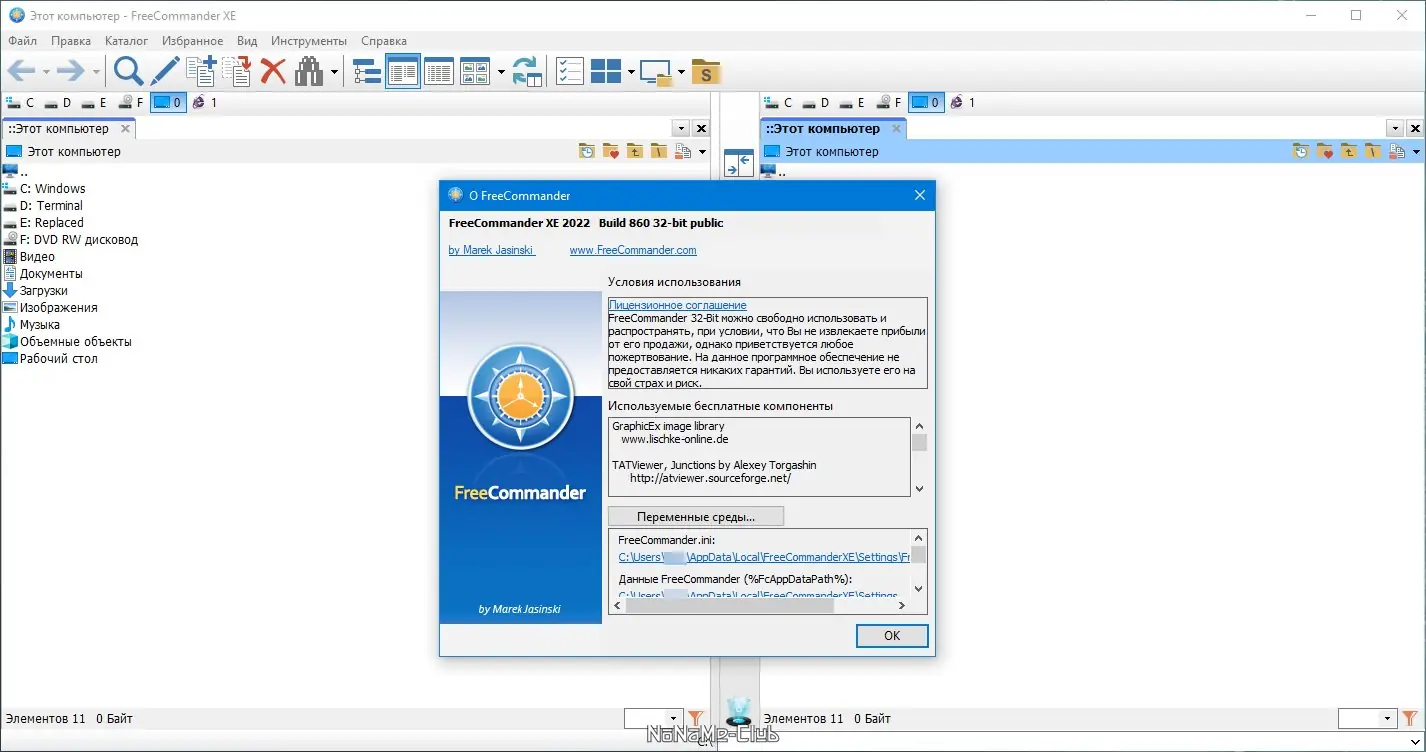Click the folder icon marked with S
Viewport: 1426px width, 752px height.
click(x=706, y=71)
